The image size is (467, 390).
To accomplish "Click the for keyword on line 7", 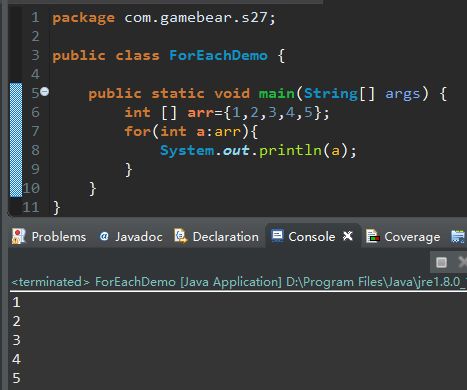I will (138, 131).
